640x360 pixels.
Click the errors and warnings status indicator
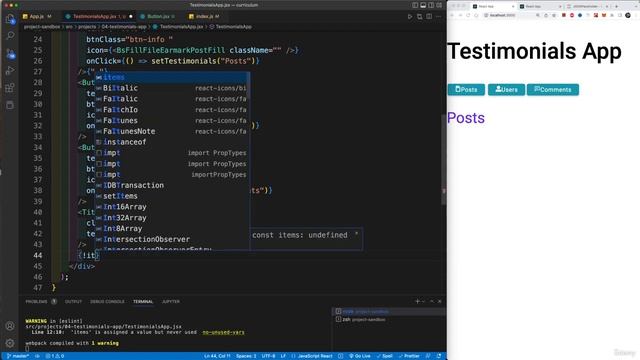(55, 356)
